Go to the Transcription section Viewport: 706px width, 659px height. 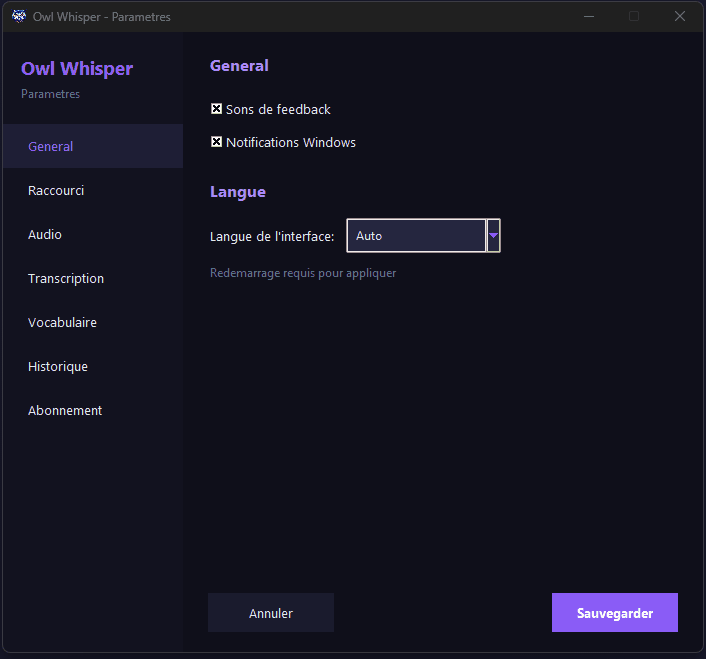pos(66,278)
